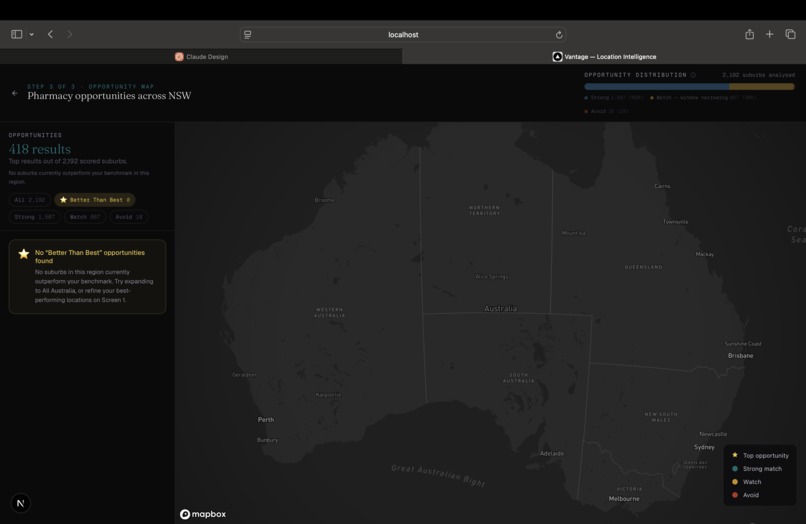Viewport: 806px width, 524px height.
Task: Select the blue Strong segment of the distribution bar
Action: pyautogui.click(x=656, y=87)
